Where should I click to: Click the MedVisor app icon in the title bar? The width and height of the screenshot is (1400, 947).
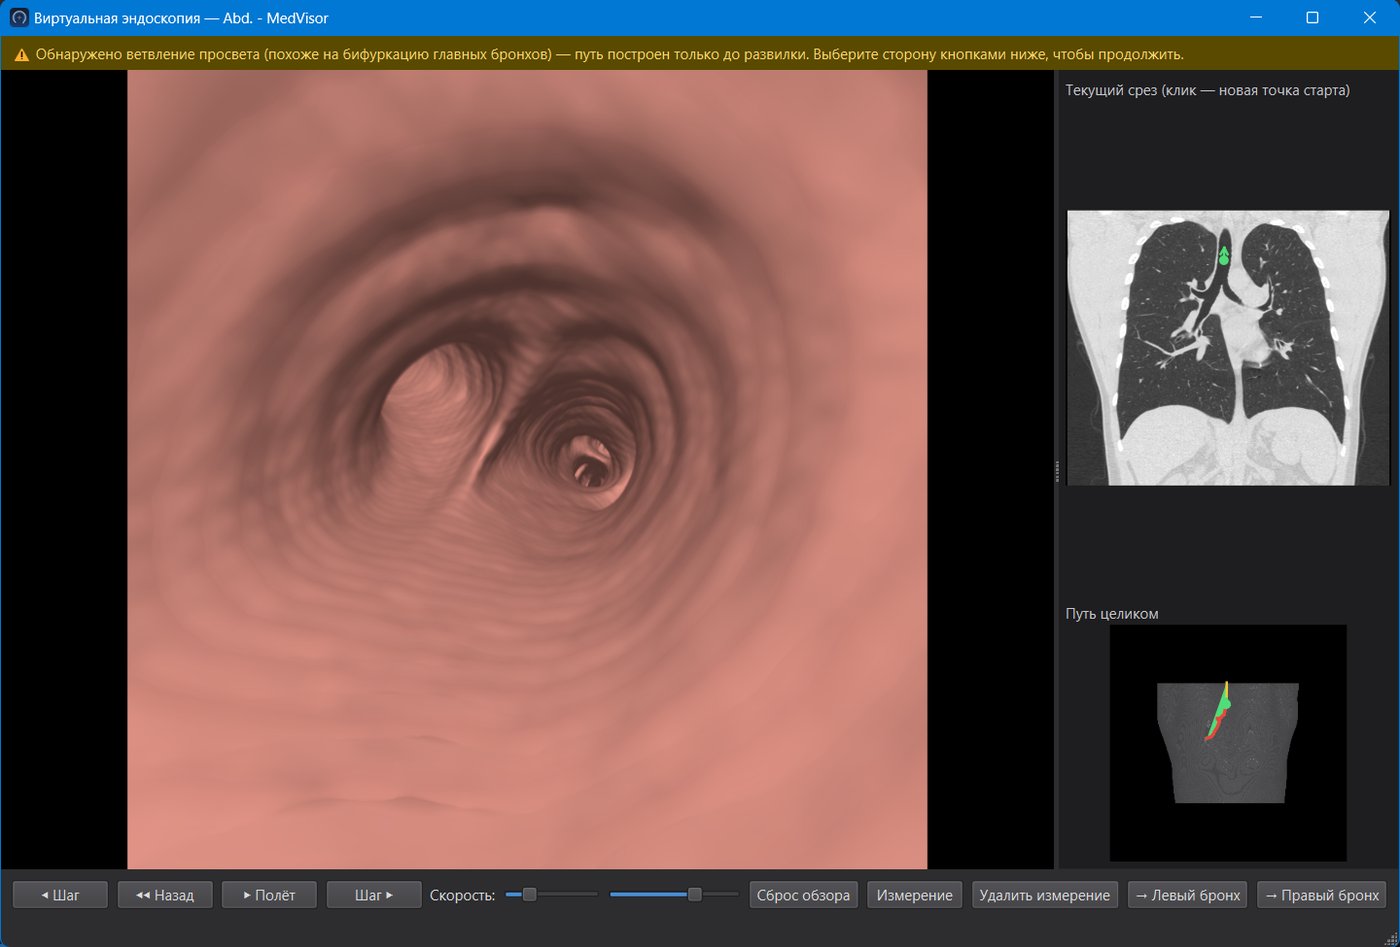click(19, 18)
